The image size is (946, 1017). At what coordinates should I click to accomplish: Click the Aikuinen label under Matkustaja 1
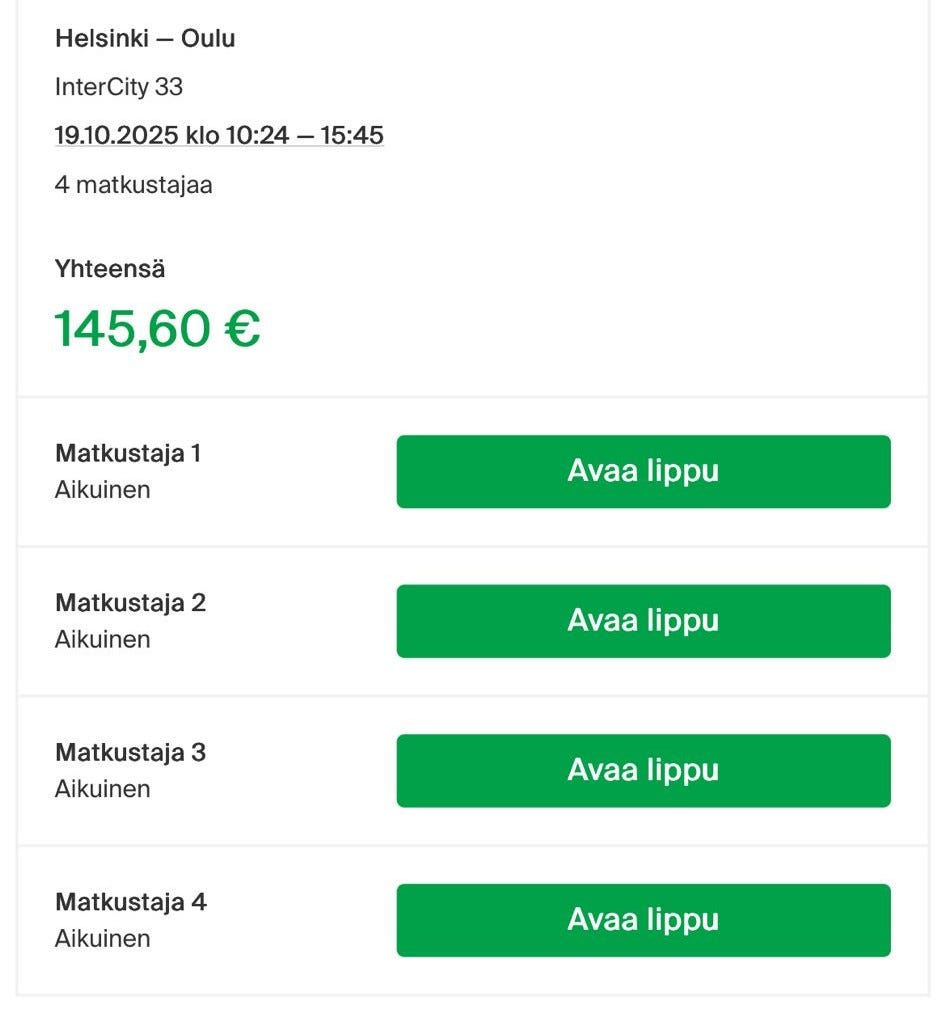102,490
